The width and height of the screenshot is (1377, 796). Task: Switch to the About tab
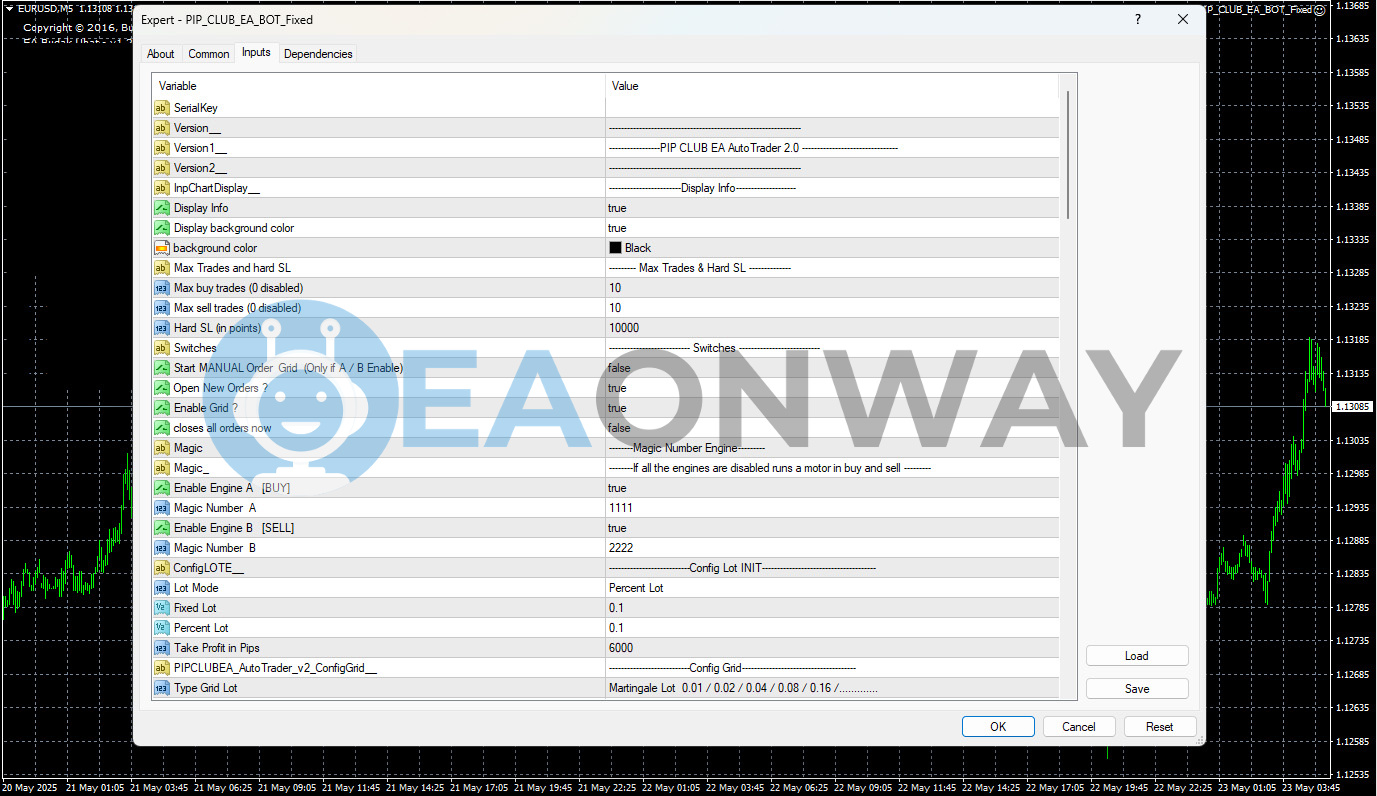(x=161, y=54)
